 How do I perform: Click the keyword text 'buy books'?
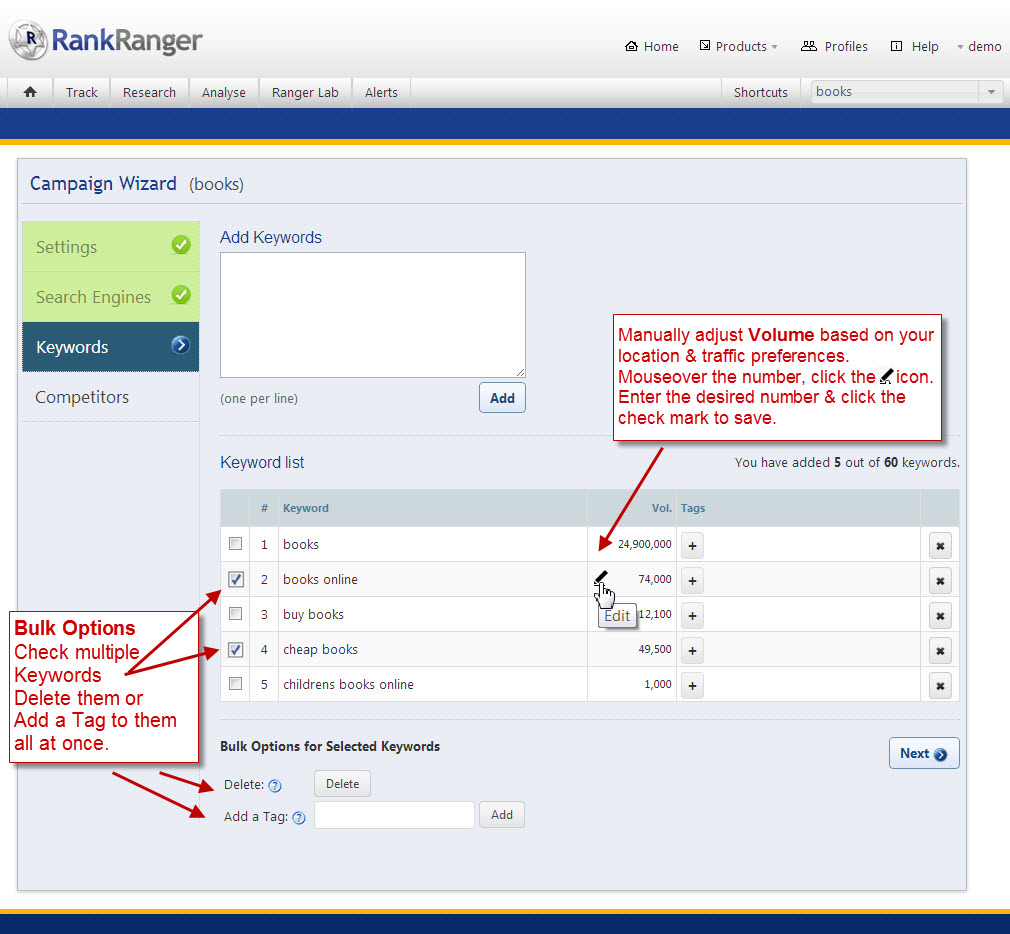313,615
